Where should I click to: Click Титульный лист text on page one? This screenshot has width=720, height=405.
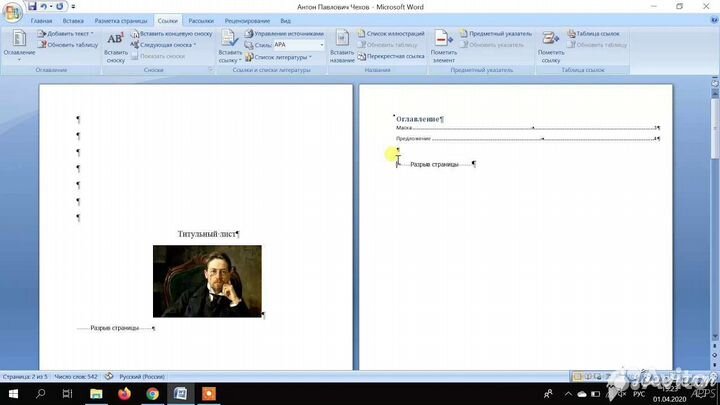pyautogui.click(x=206, y=234)
